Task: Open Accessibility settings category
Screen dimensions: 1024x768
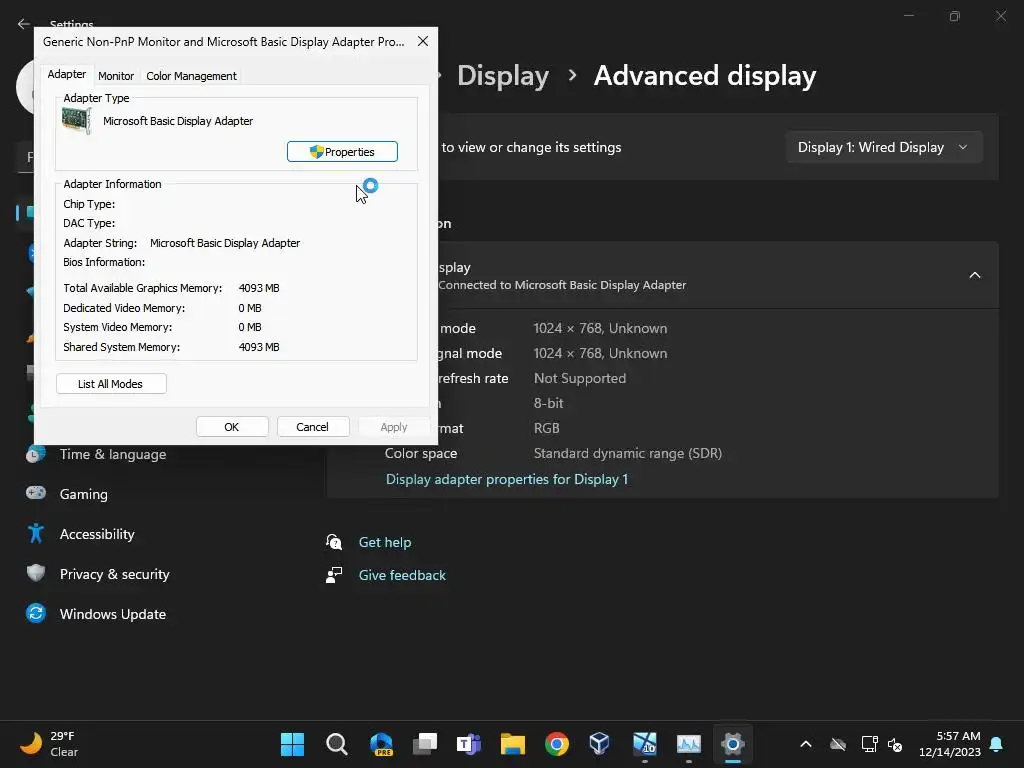Action: (x=97, y=534)
